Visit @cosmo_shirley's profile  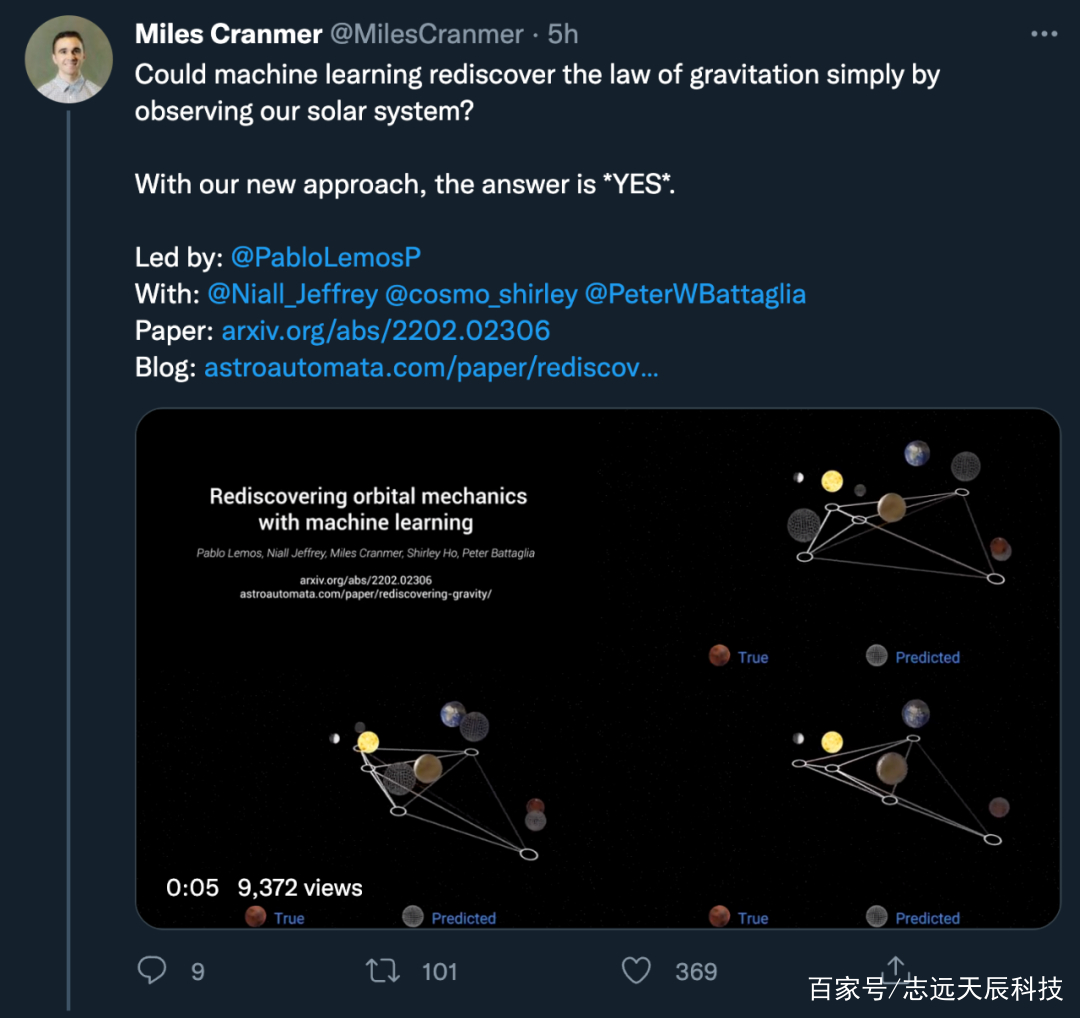click(x=481, y=294)
